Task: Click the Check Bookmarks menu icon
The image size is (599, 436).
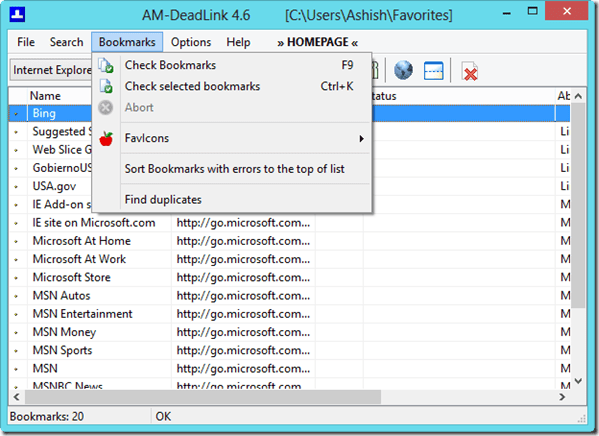Action: (106, 65)
